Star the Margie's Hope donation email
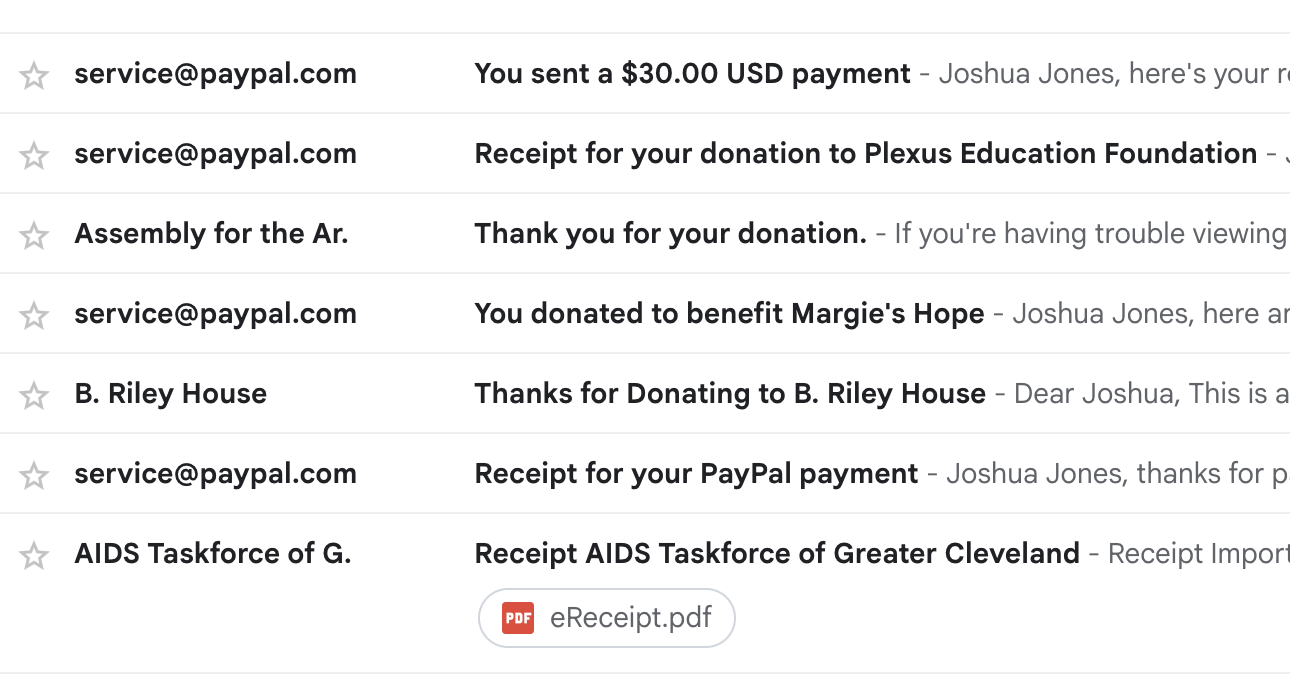The height and width of the screenshot is (698, 1290). click(x=34, y=315)
